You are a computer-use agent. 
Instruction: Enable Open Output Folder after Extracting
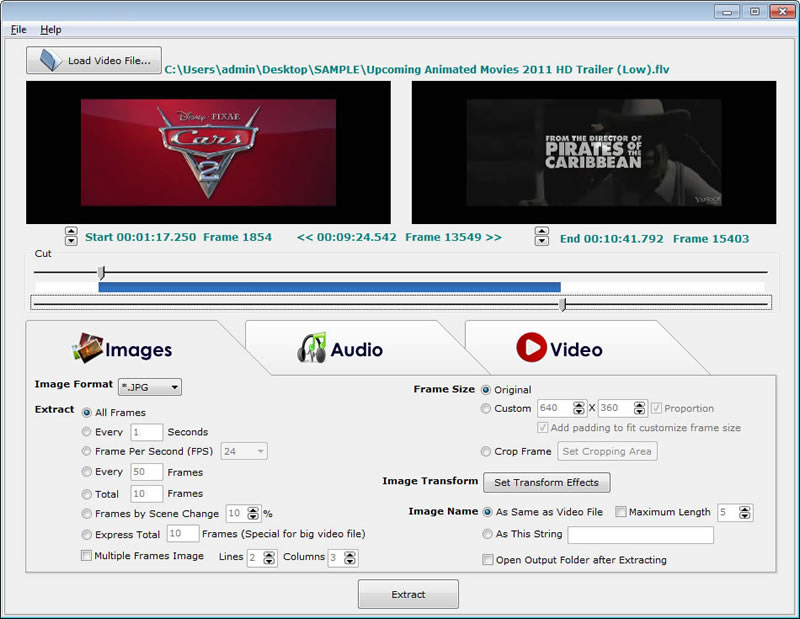pyautogui.click(x=487, y=561)
